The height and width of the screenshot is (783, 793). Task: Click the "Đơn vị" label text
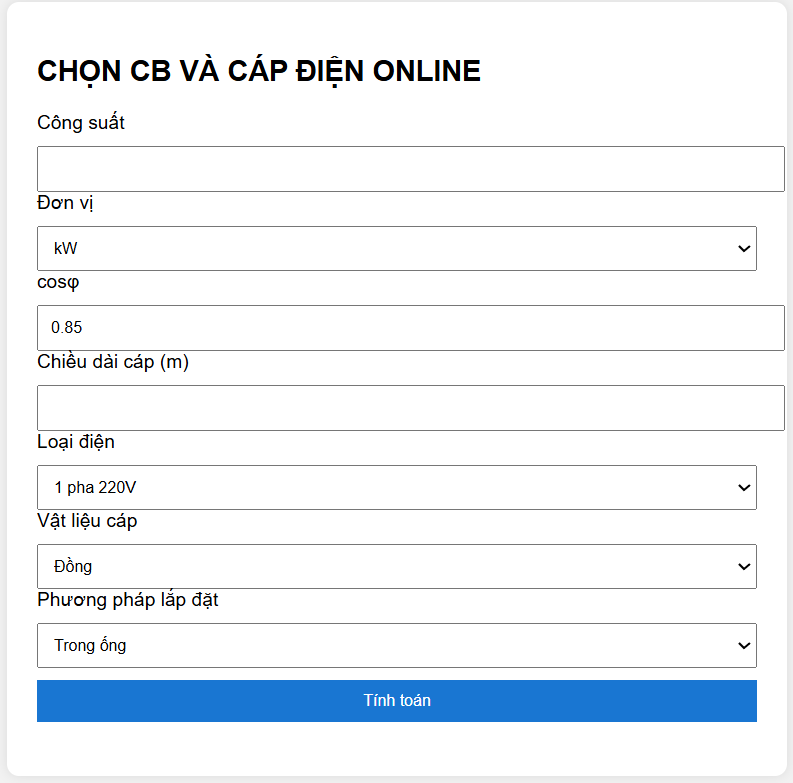click(x=66, y=203)
